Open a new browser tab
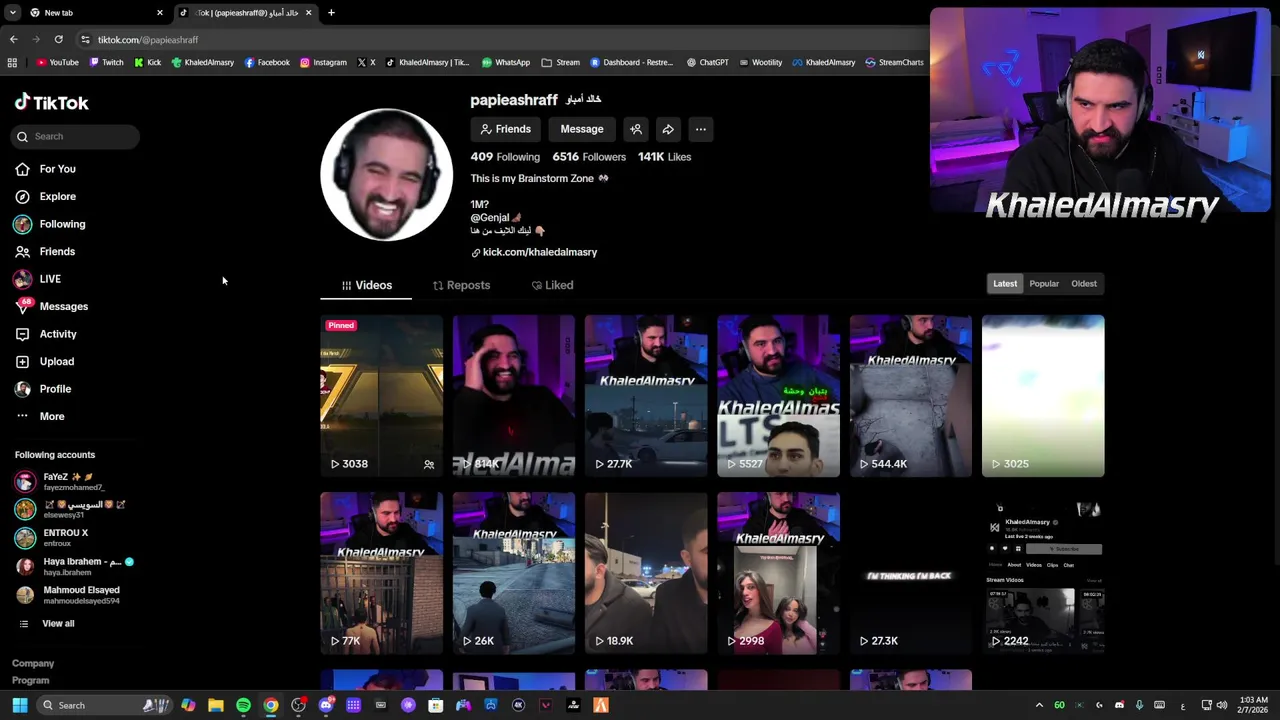Screen dimensions: 1280x720 (x=331, y=13)
